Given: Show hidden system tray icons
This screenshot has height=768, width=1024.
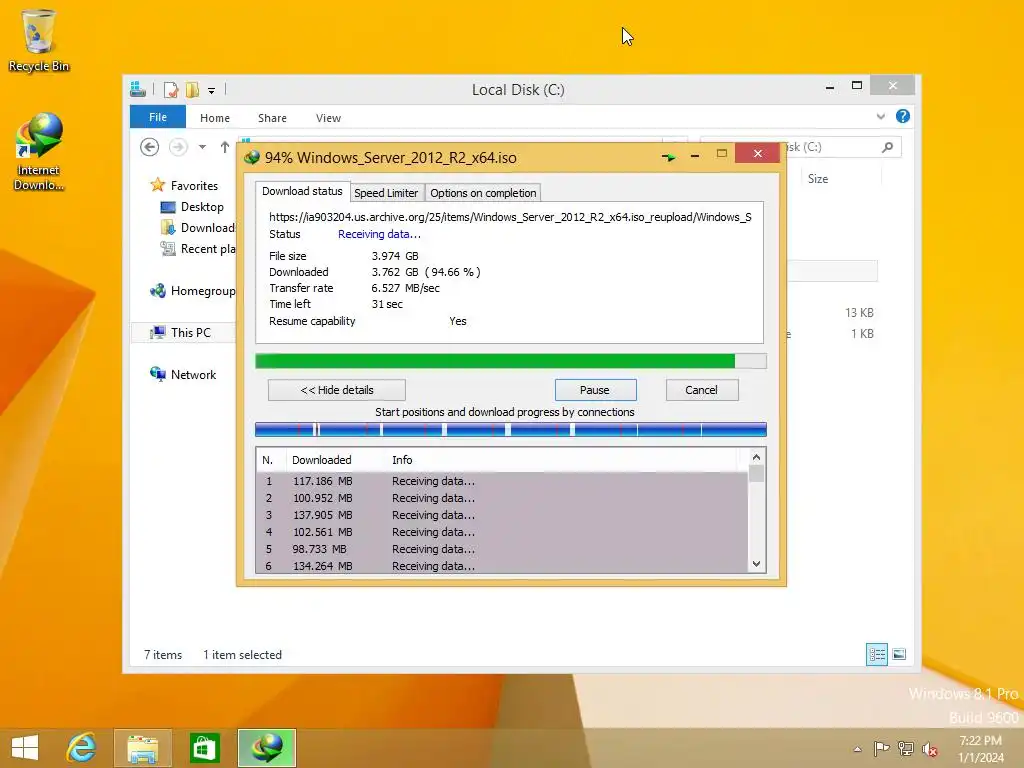Looking at the screenshot, I should tap(857, 749).
